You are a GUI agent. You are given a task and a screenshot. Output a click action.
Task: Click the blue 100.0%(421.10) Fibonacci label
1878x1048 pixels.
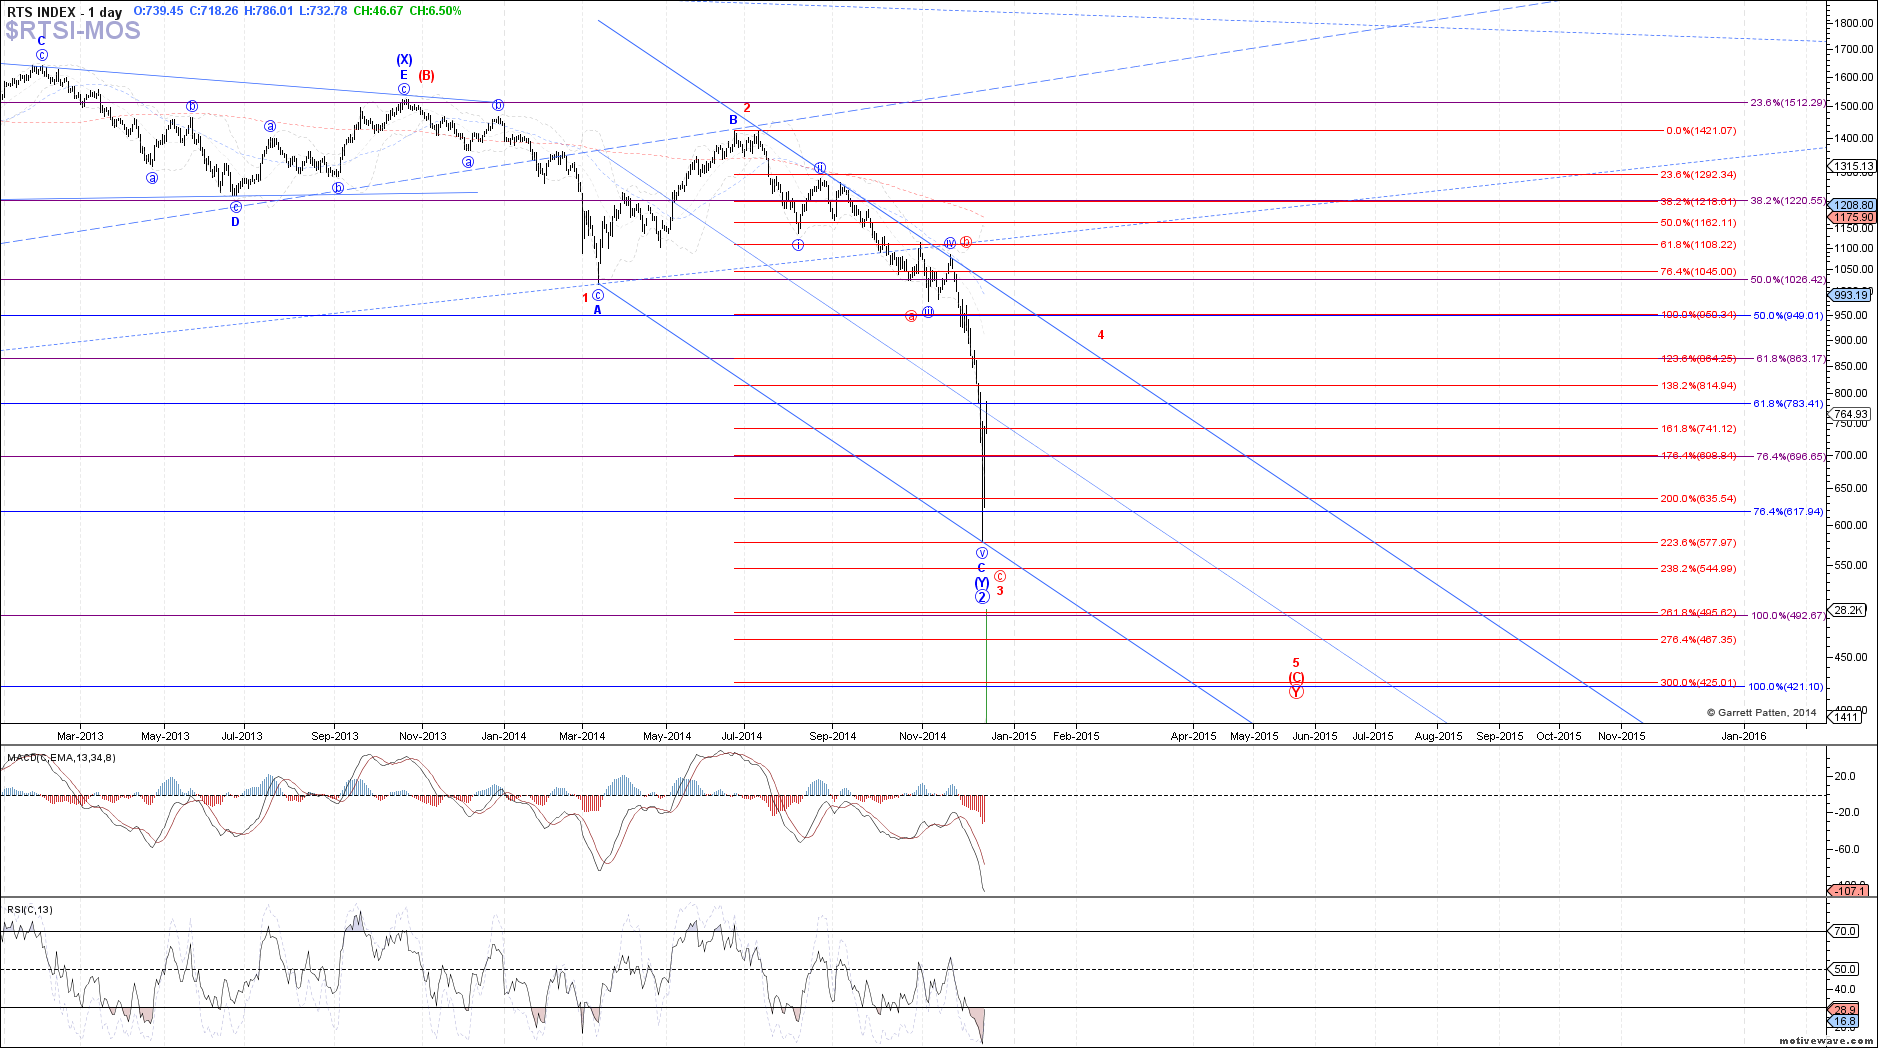pos(1785,686)
